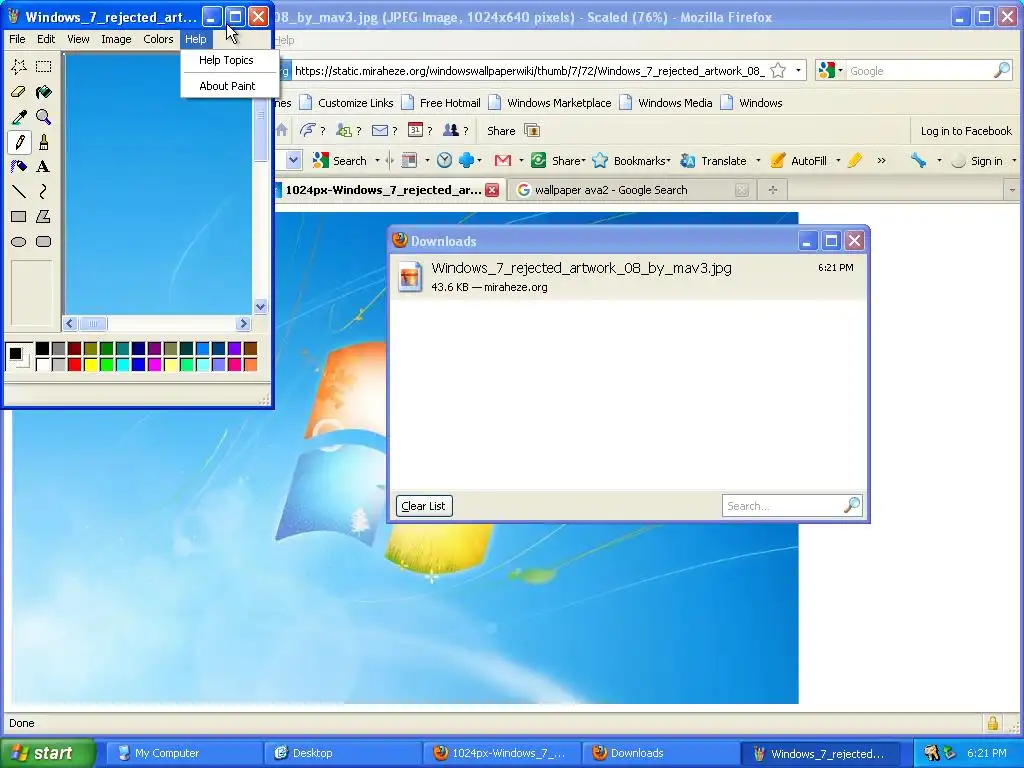
Task: Expand the AutoFill dropdown arrow
Action: [x=838, y=161]
